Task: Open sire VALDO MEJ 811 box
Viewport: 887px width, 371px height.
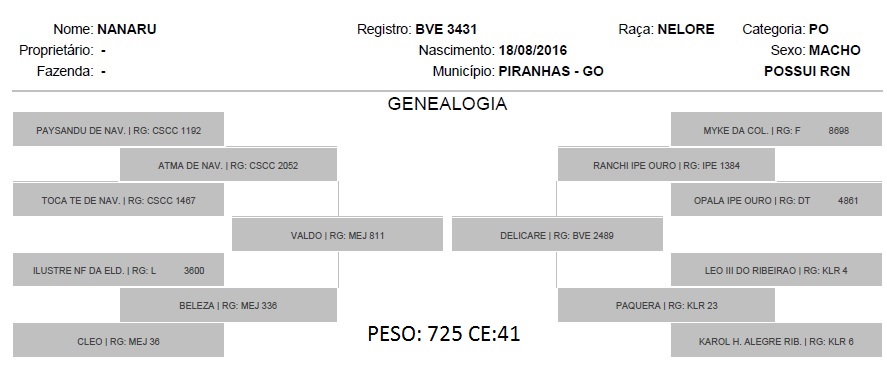Action: 337,235
